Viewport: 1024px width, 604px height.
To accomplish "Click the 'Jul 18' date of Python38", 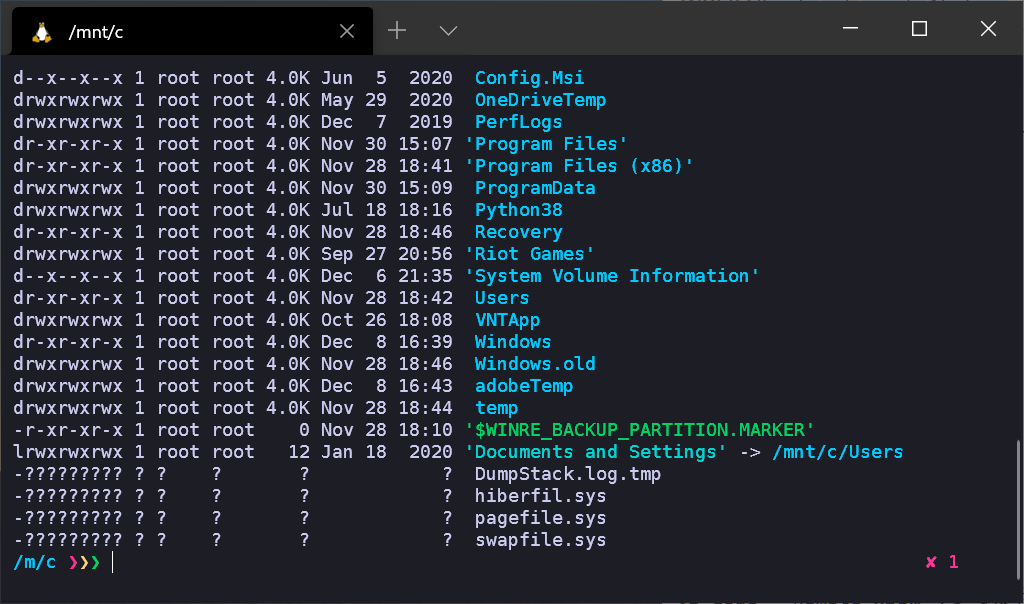I will pos(353,210).
